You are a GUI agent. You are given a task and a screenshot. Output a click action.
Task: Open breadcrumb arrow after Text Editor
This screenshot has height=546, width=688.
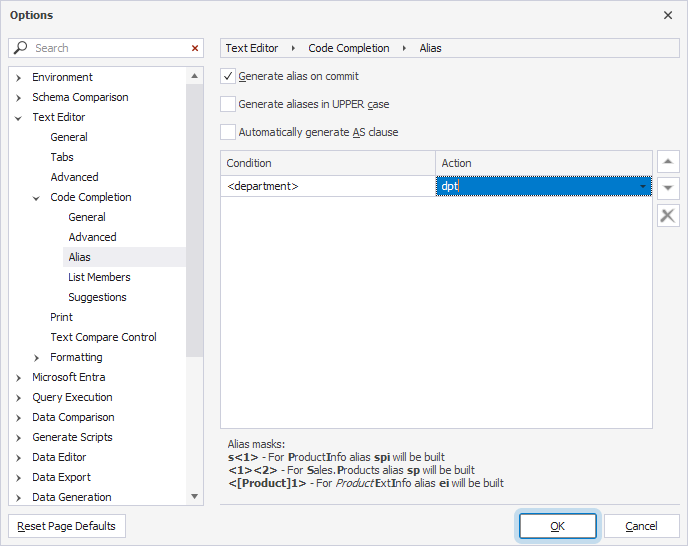293,48
